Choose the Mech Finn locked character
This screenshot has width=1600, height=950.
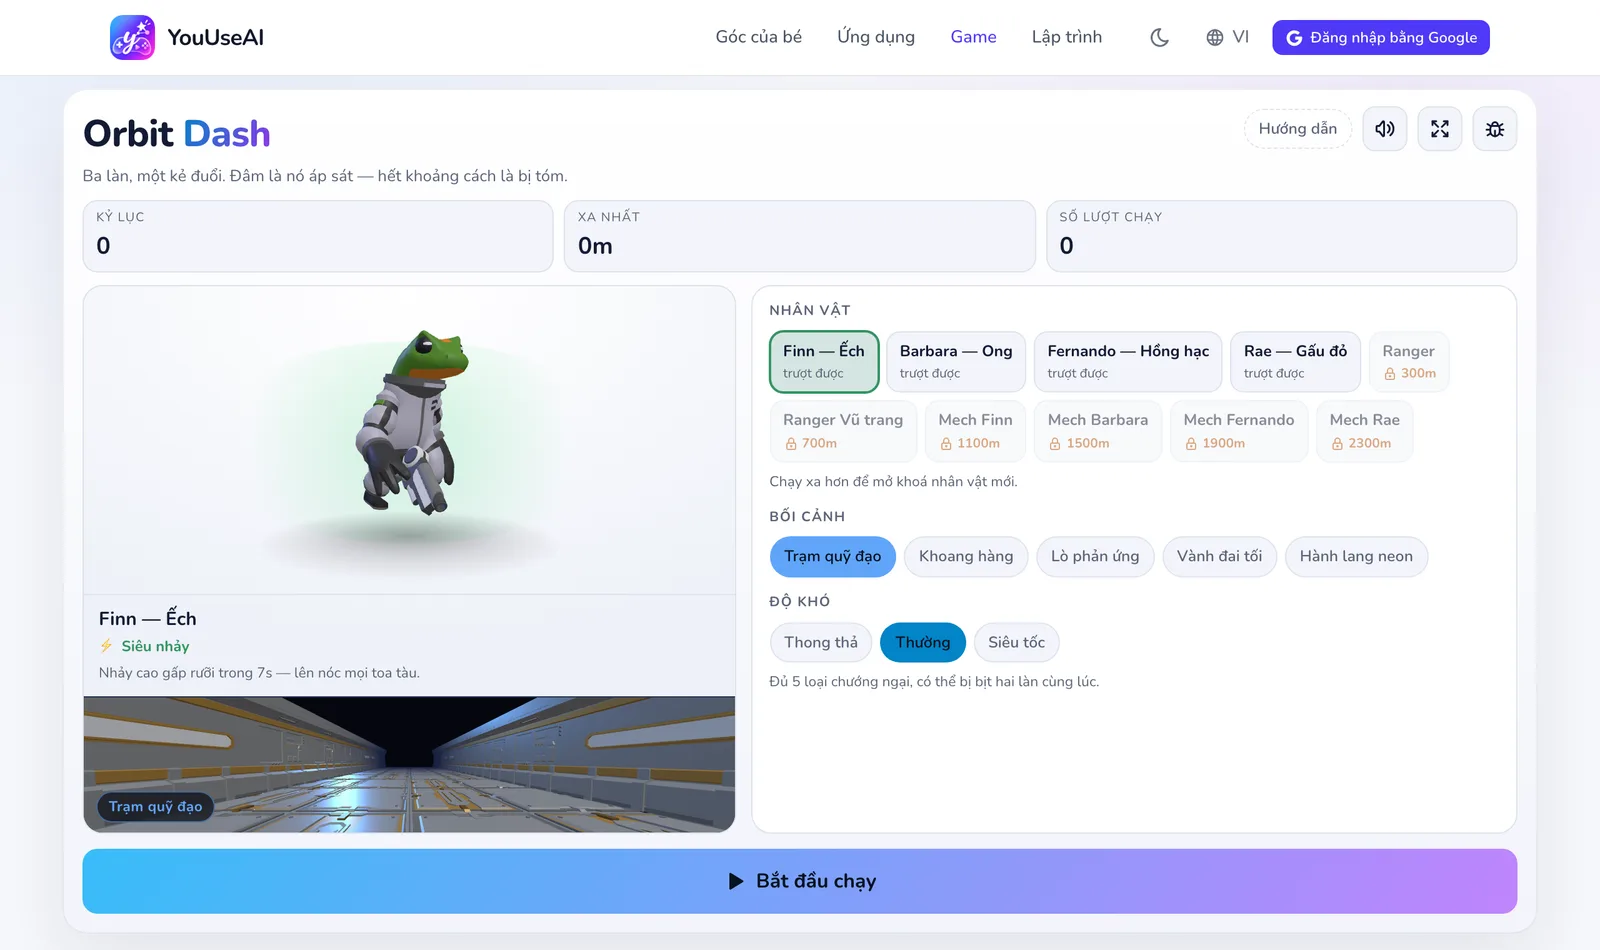(x=975, y=431)
